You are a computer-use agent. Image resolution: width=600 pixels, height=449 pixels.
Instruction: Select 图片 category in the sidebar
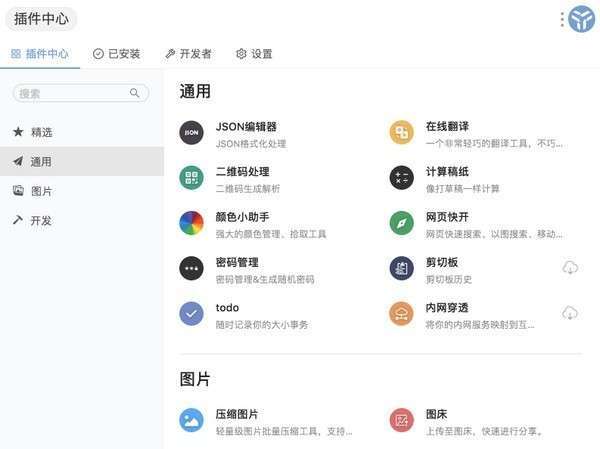coord(40,191)
